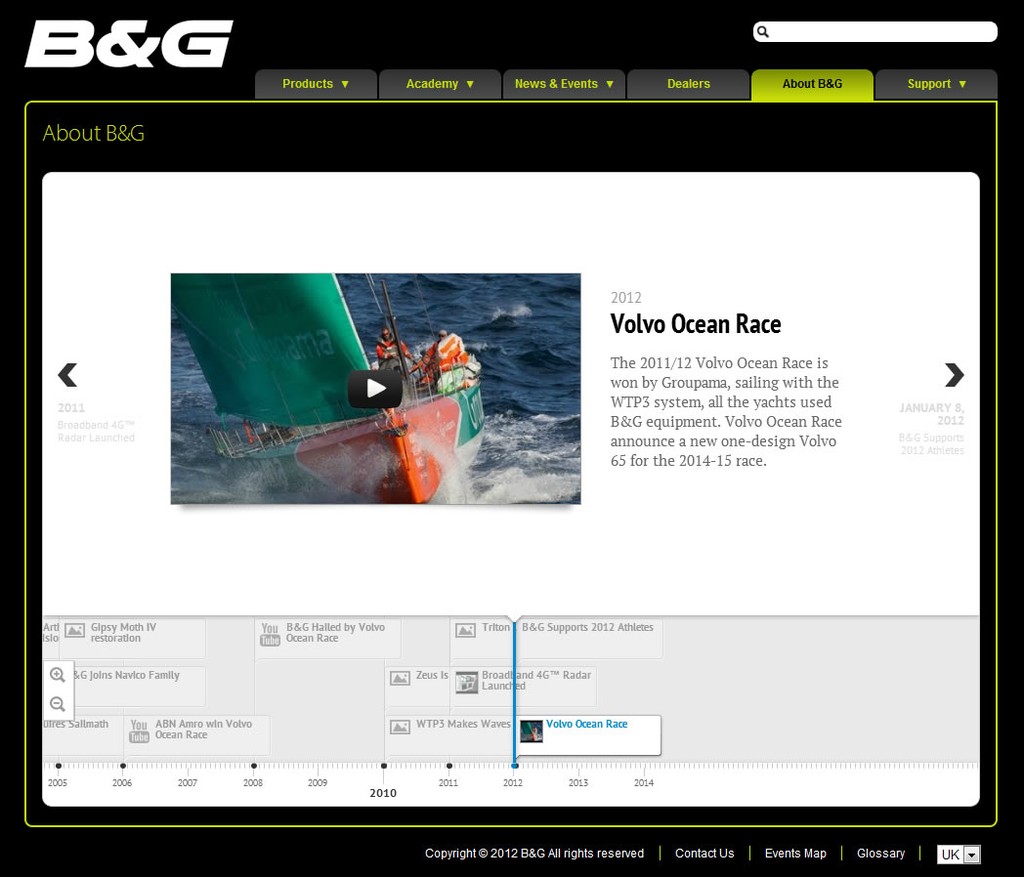The width and height of the screenshot is (1024, 877).
Task: Click the WTP3 Makes Waves image icon
Action: (400, 727)
